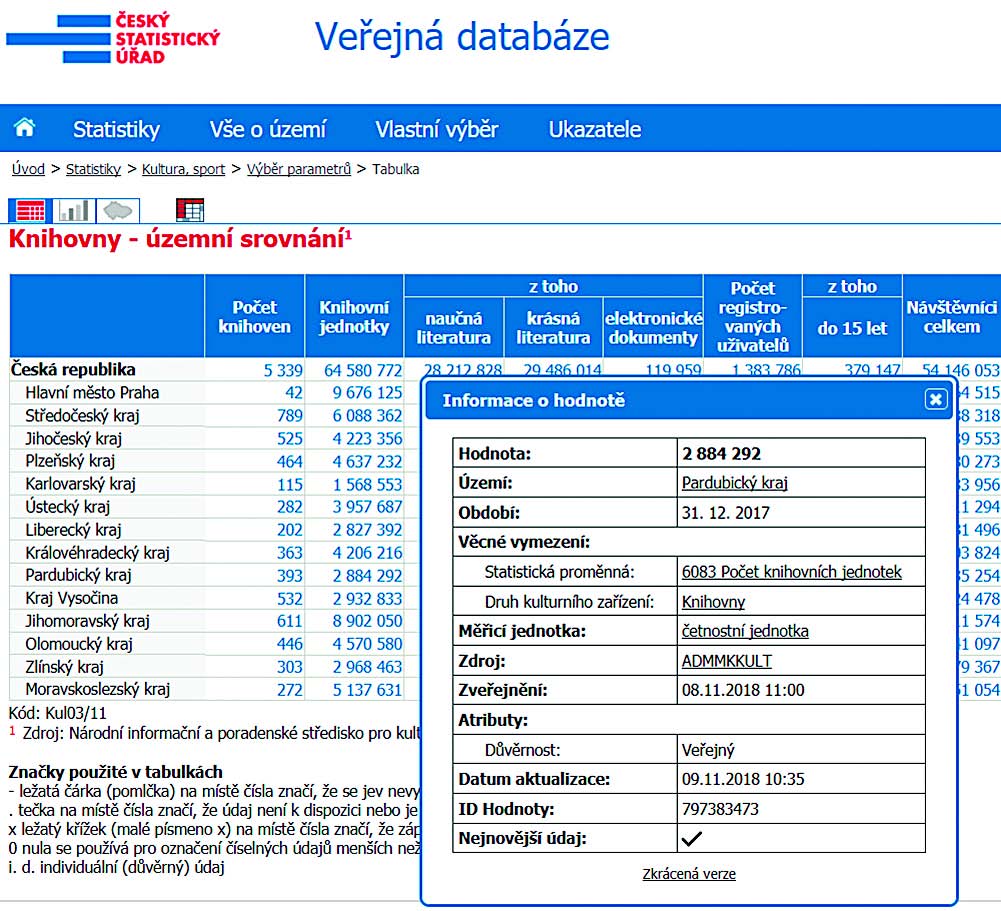1001x911 pixels.
Task: Open the map view icon
Action: coord(118,210)
